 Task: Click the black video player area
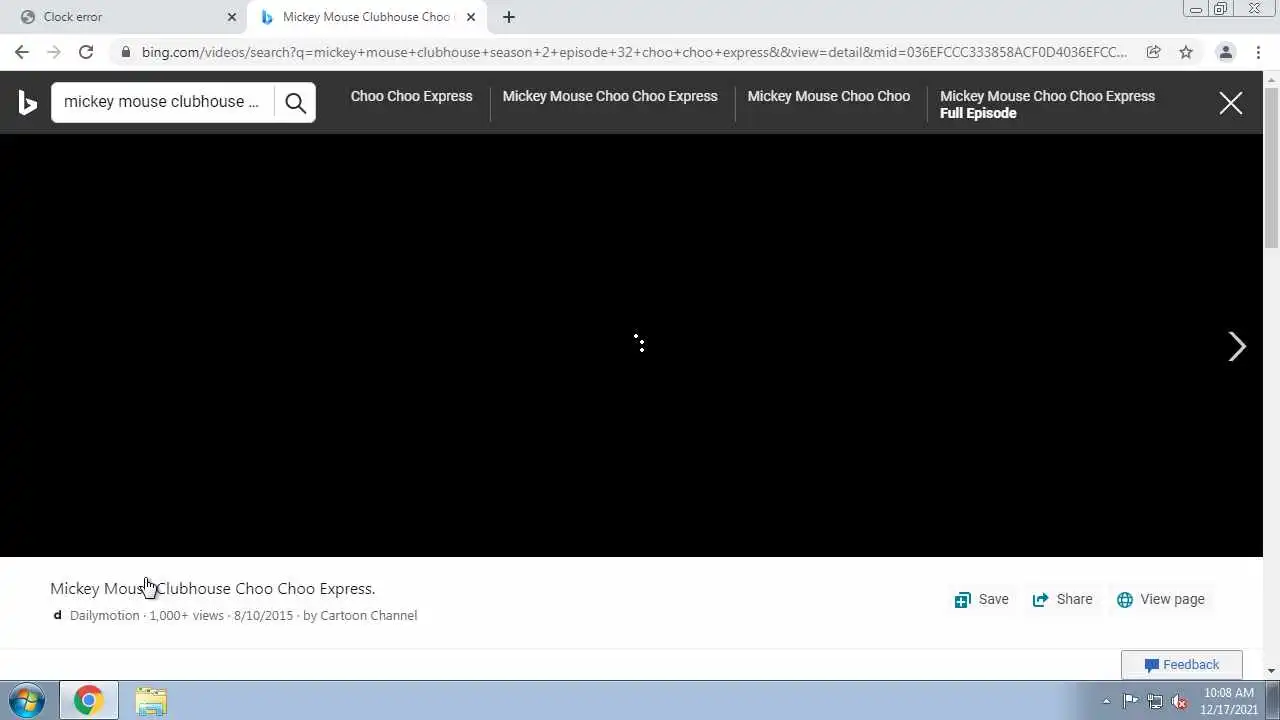point(631,345)
